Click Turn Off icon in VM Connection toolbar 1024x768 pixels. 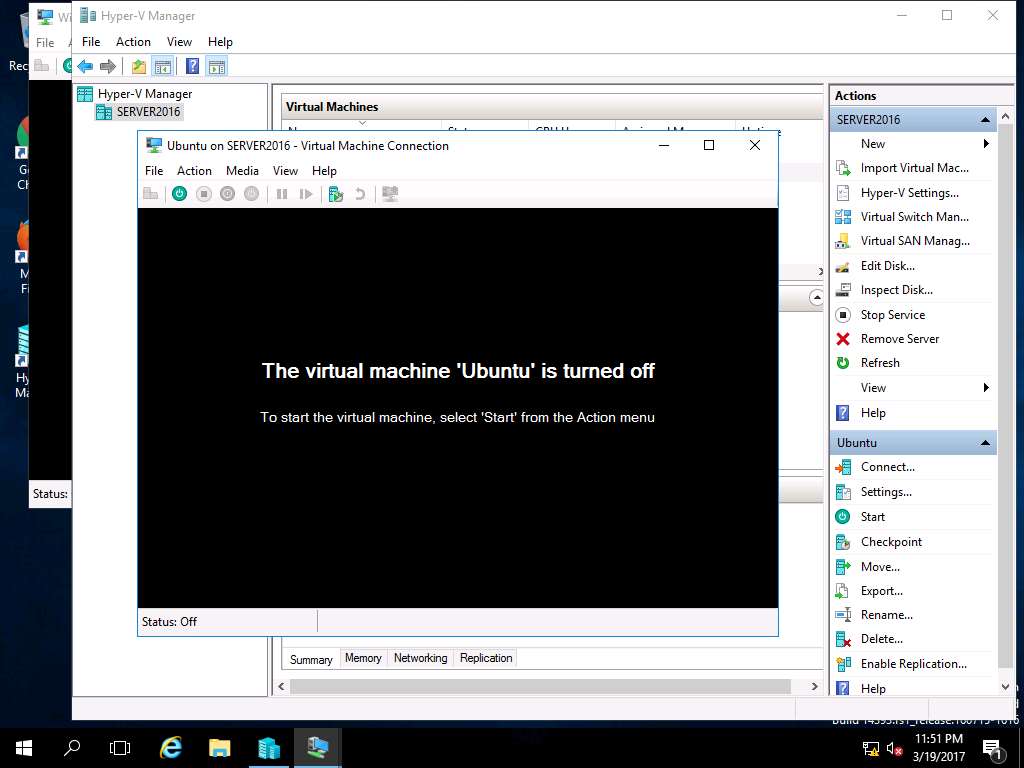click(x=204, y=194)
